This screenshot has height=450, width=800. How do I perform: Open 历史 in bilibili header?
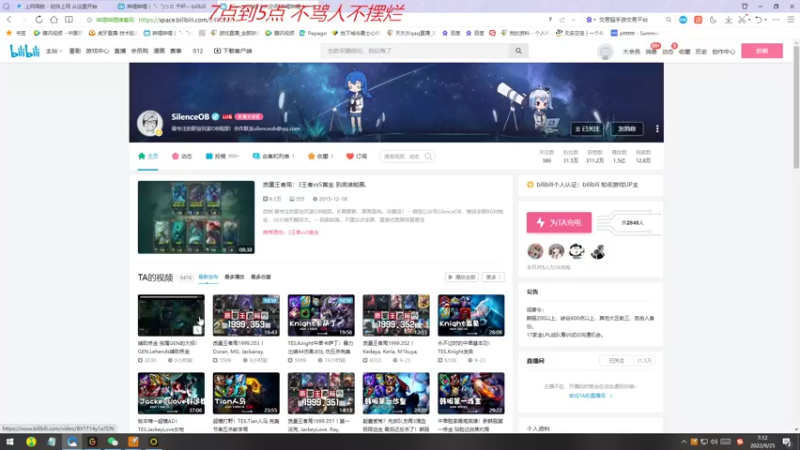(701, 52)
